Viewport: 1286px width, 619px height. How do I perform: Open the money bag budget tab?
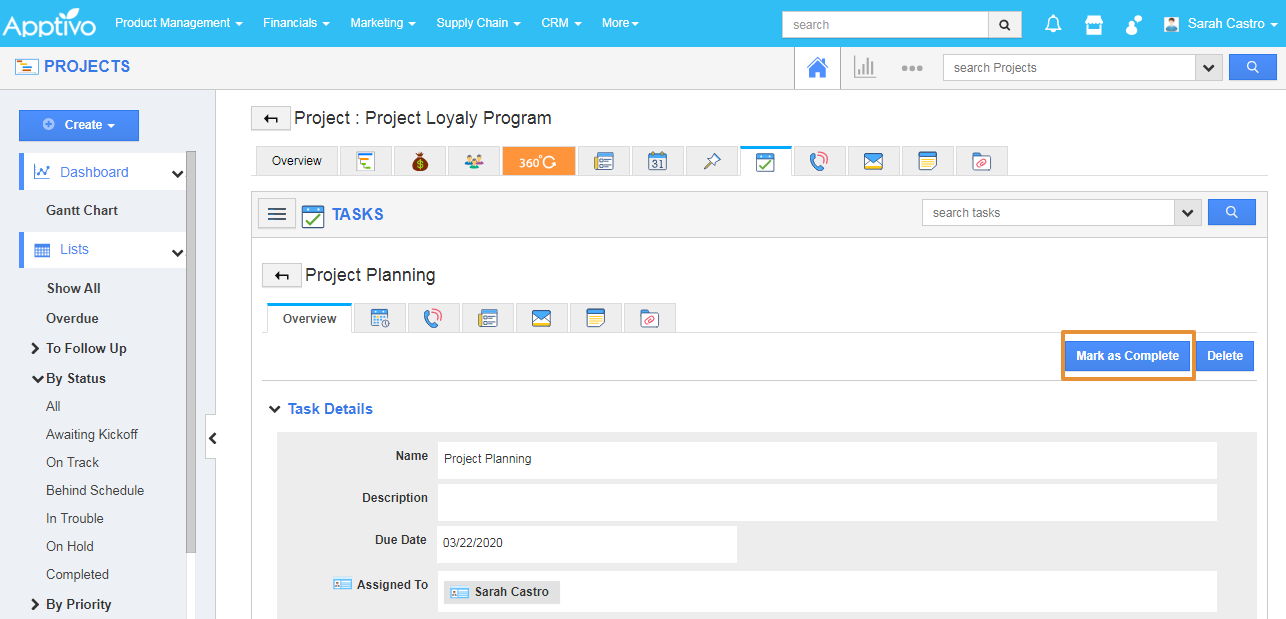click(x=420, y=161)
